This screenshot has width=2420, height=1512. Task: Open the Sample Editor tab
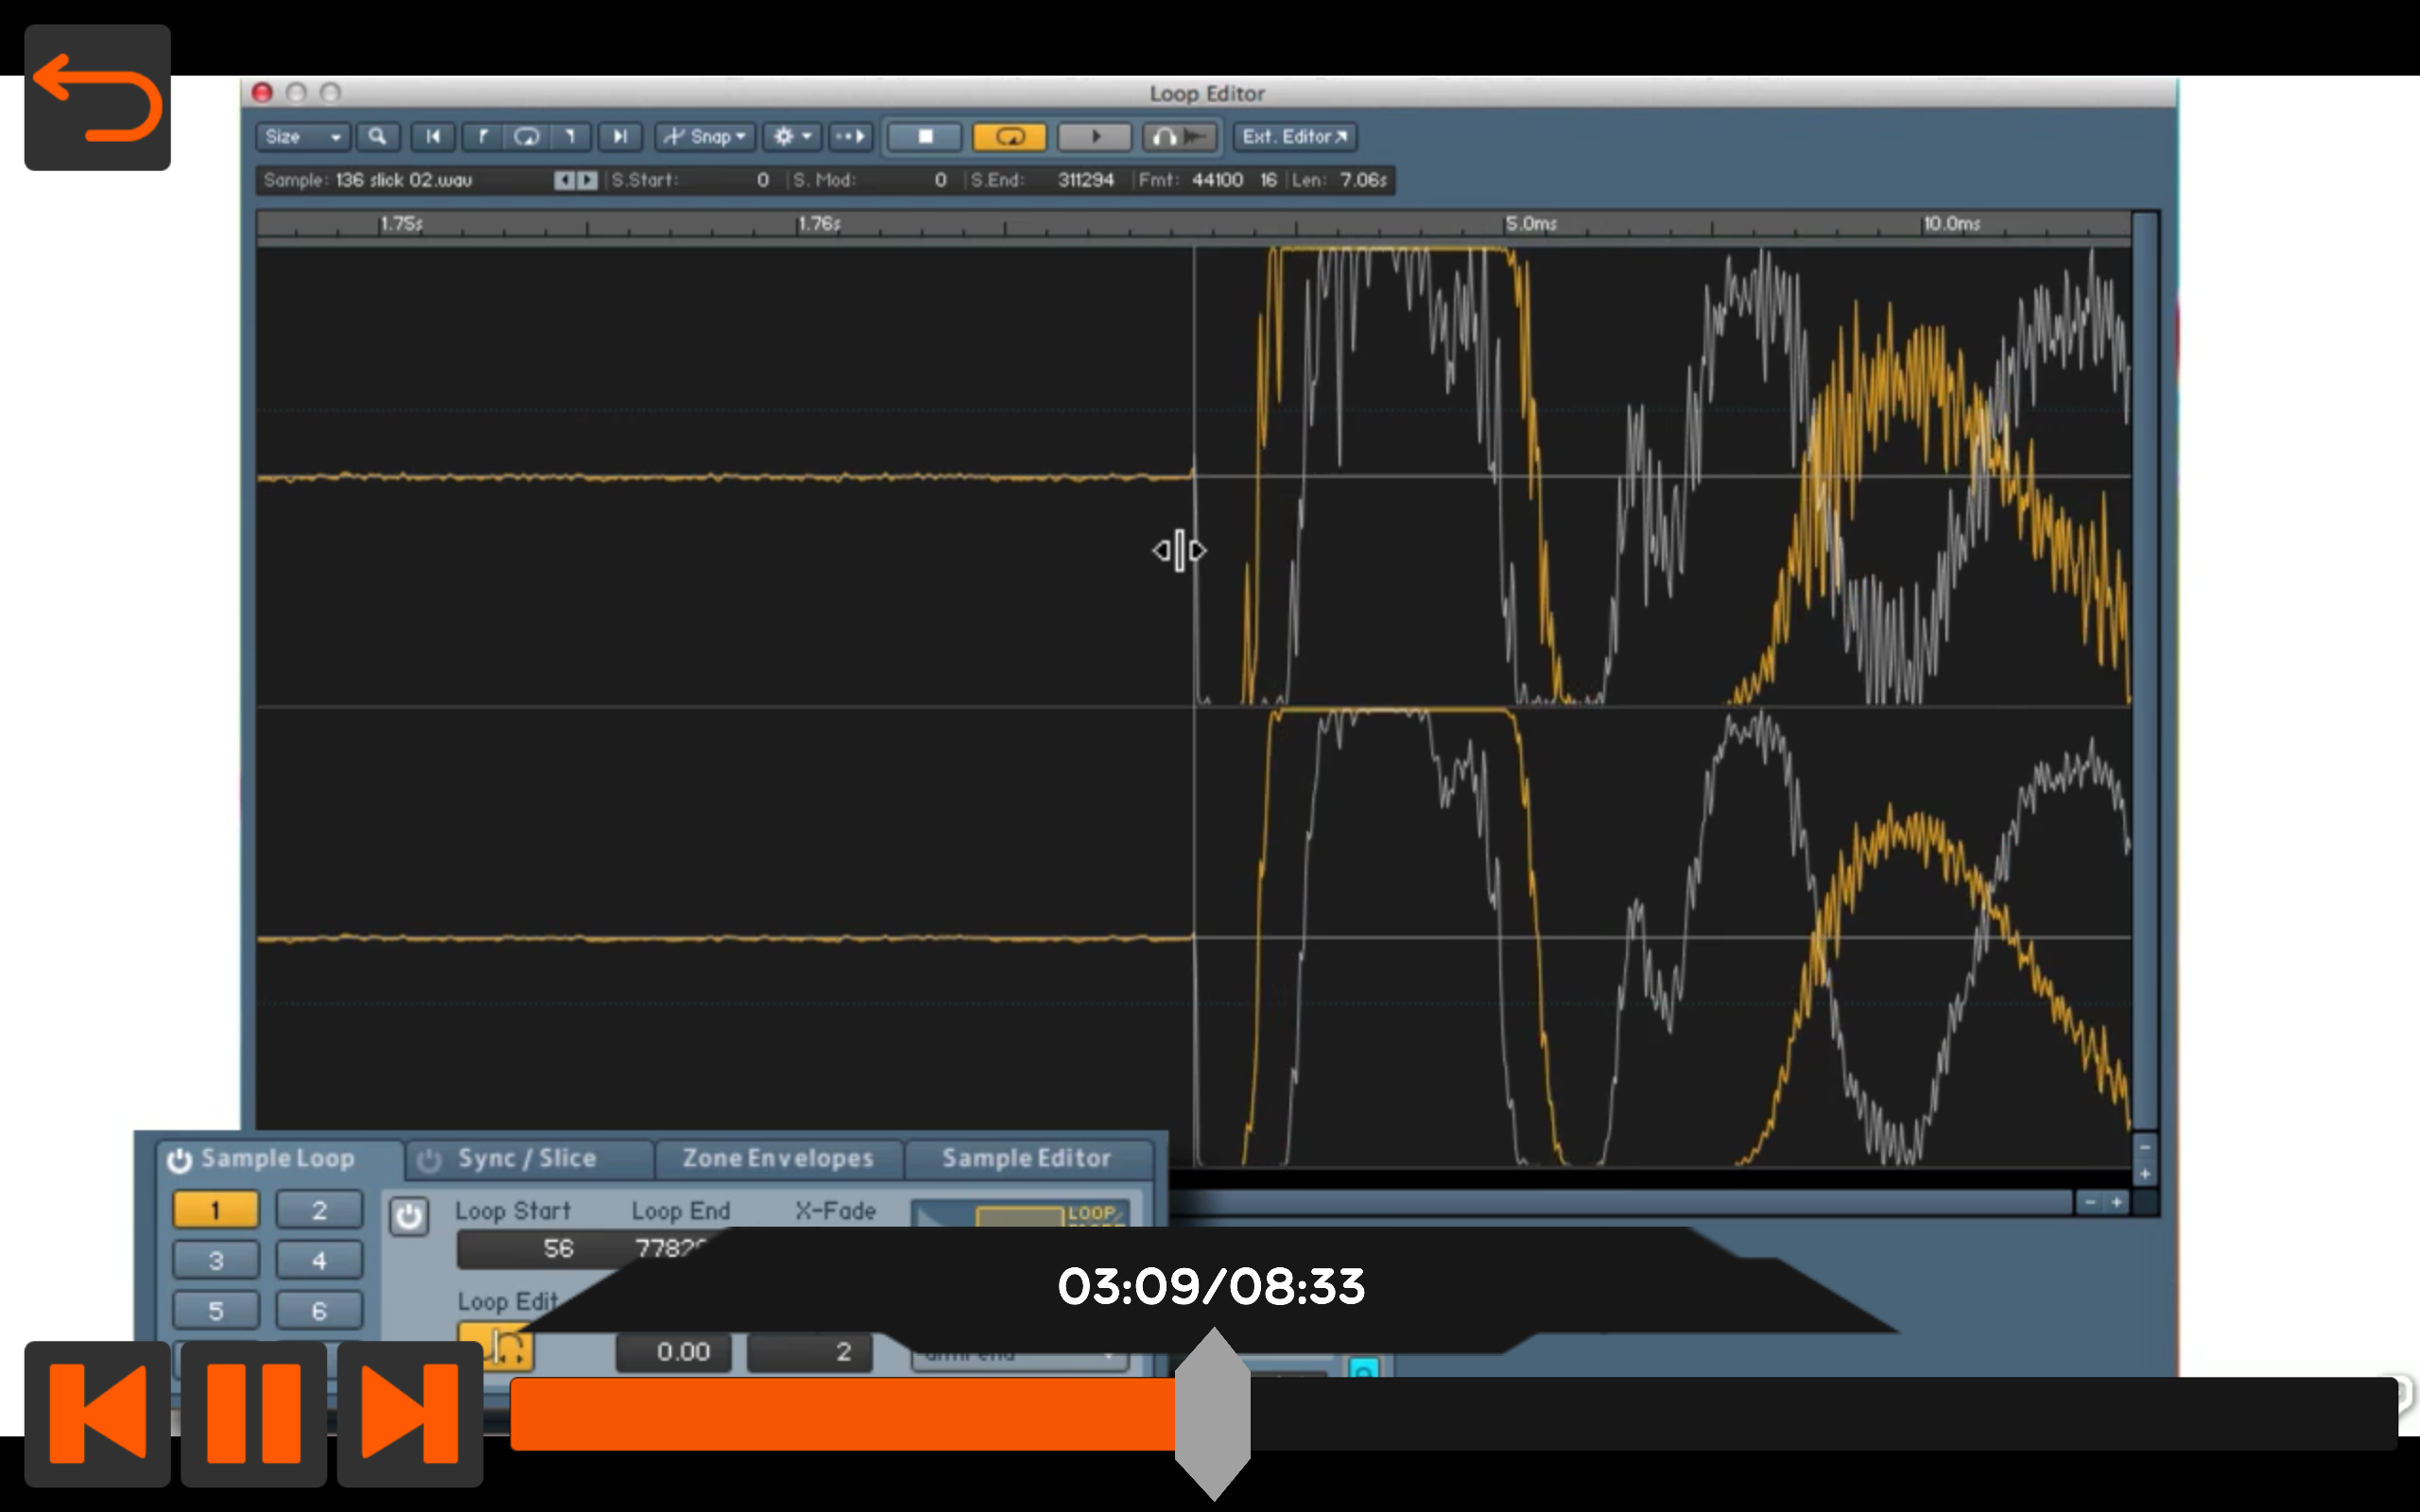coord(1026,1159)
